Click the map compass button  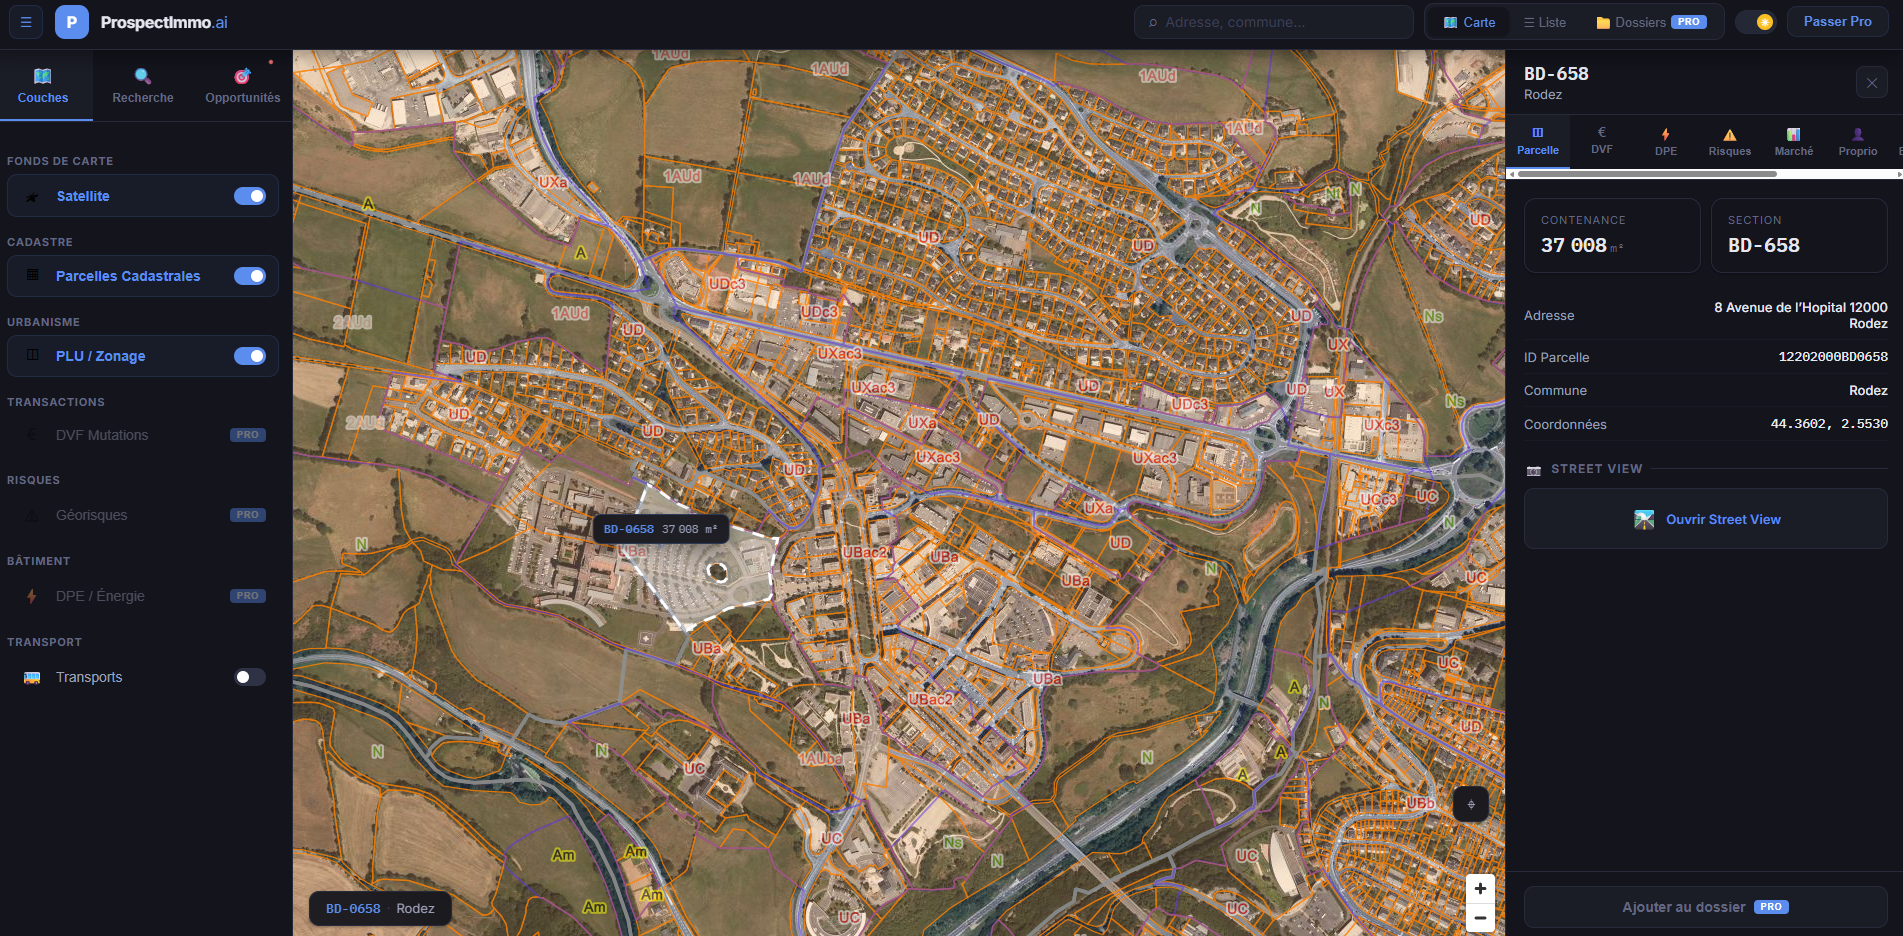[1470, 804]
